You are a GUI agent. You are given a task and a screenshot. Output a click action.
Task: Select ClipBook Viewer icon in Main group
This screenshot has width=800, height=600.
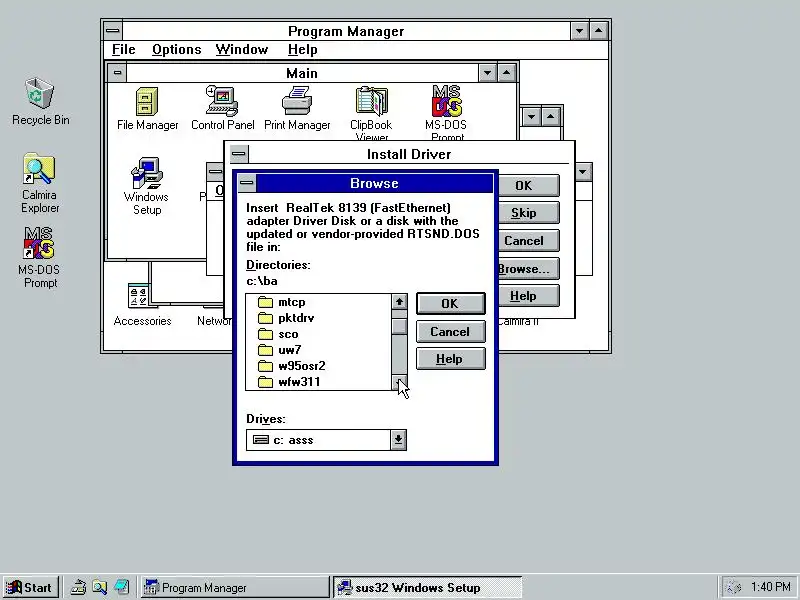point(371,101)
